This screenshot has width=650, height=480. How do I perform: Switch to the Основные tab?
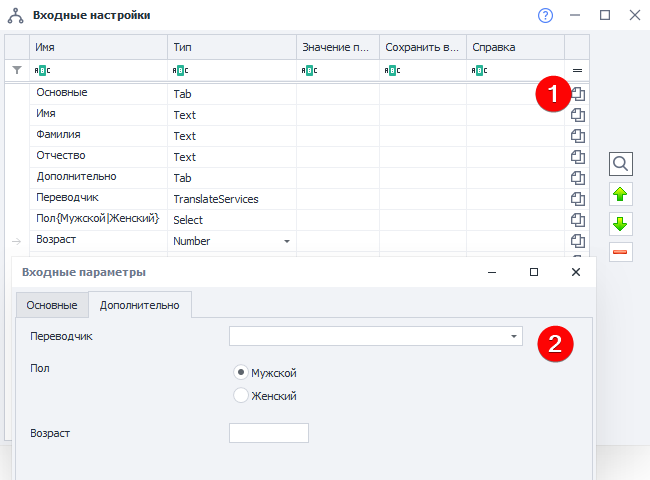(x=52, y=304)
